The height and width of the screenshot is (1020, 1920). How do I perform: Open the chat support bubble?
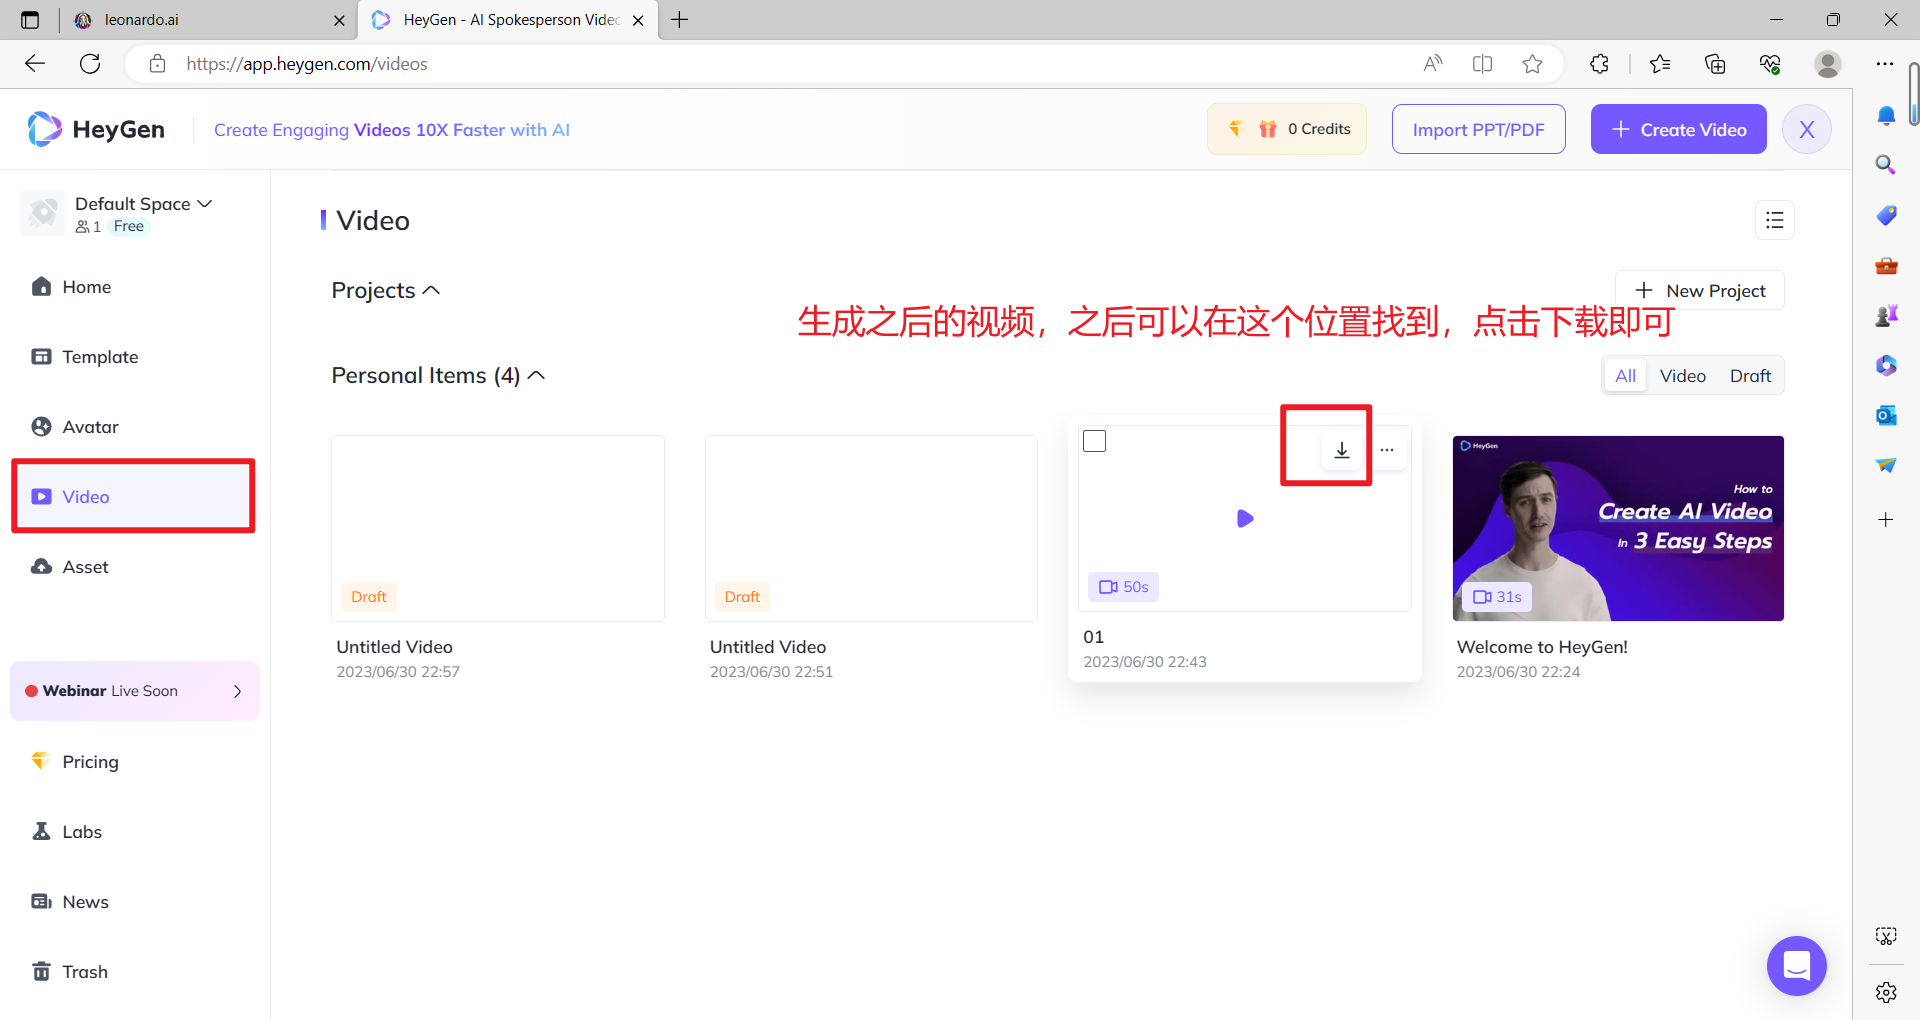tap(1797, 966)
